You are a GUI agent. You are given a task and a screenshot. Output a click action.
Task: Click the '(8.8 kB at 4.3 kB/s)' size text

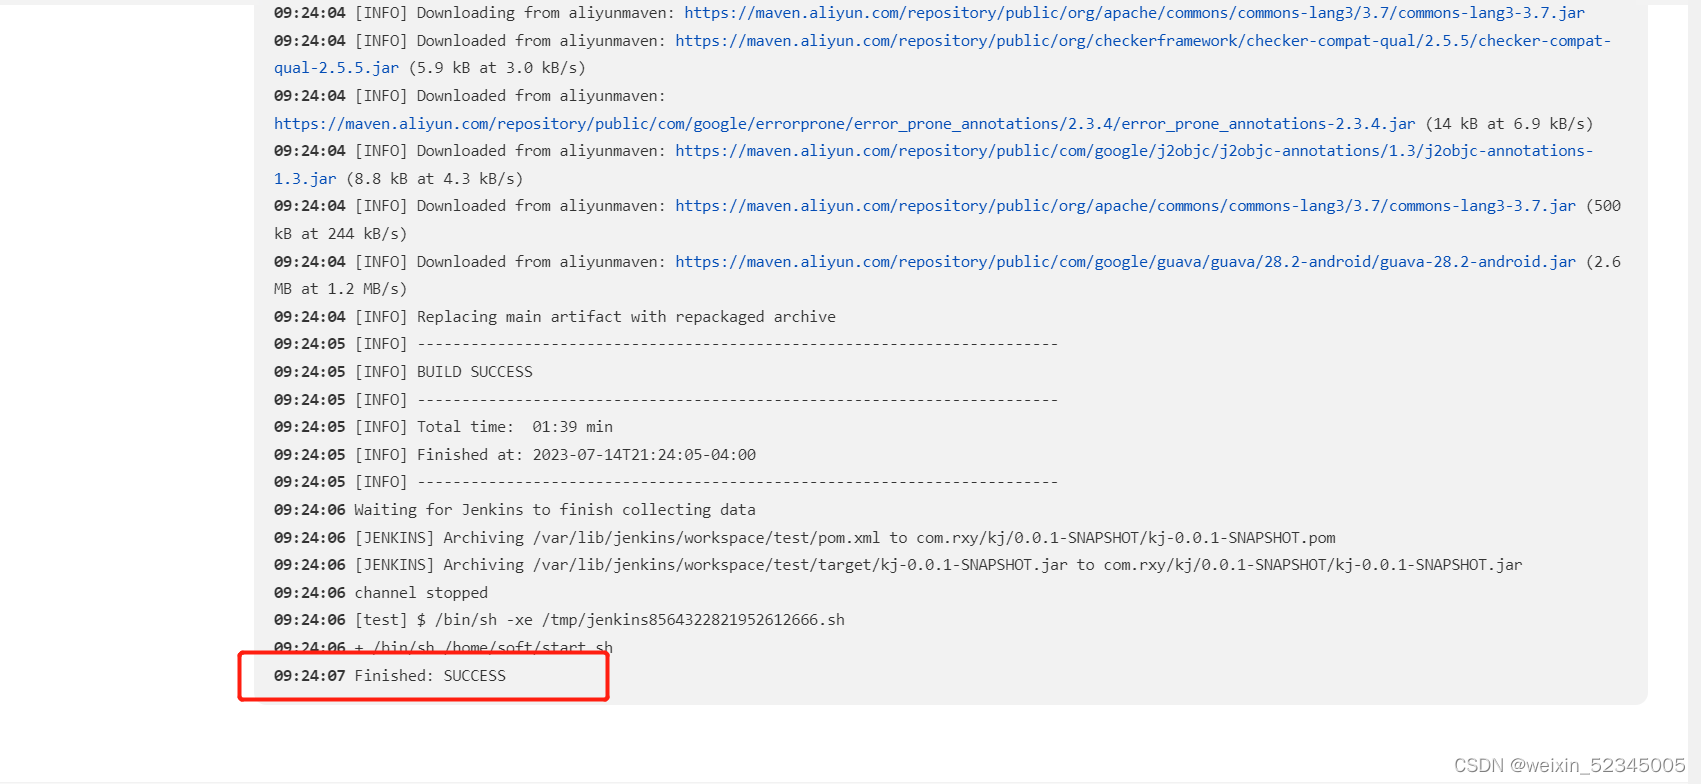coord(435,179)
